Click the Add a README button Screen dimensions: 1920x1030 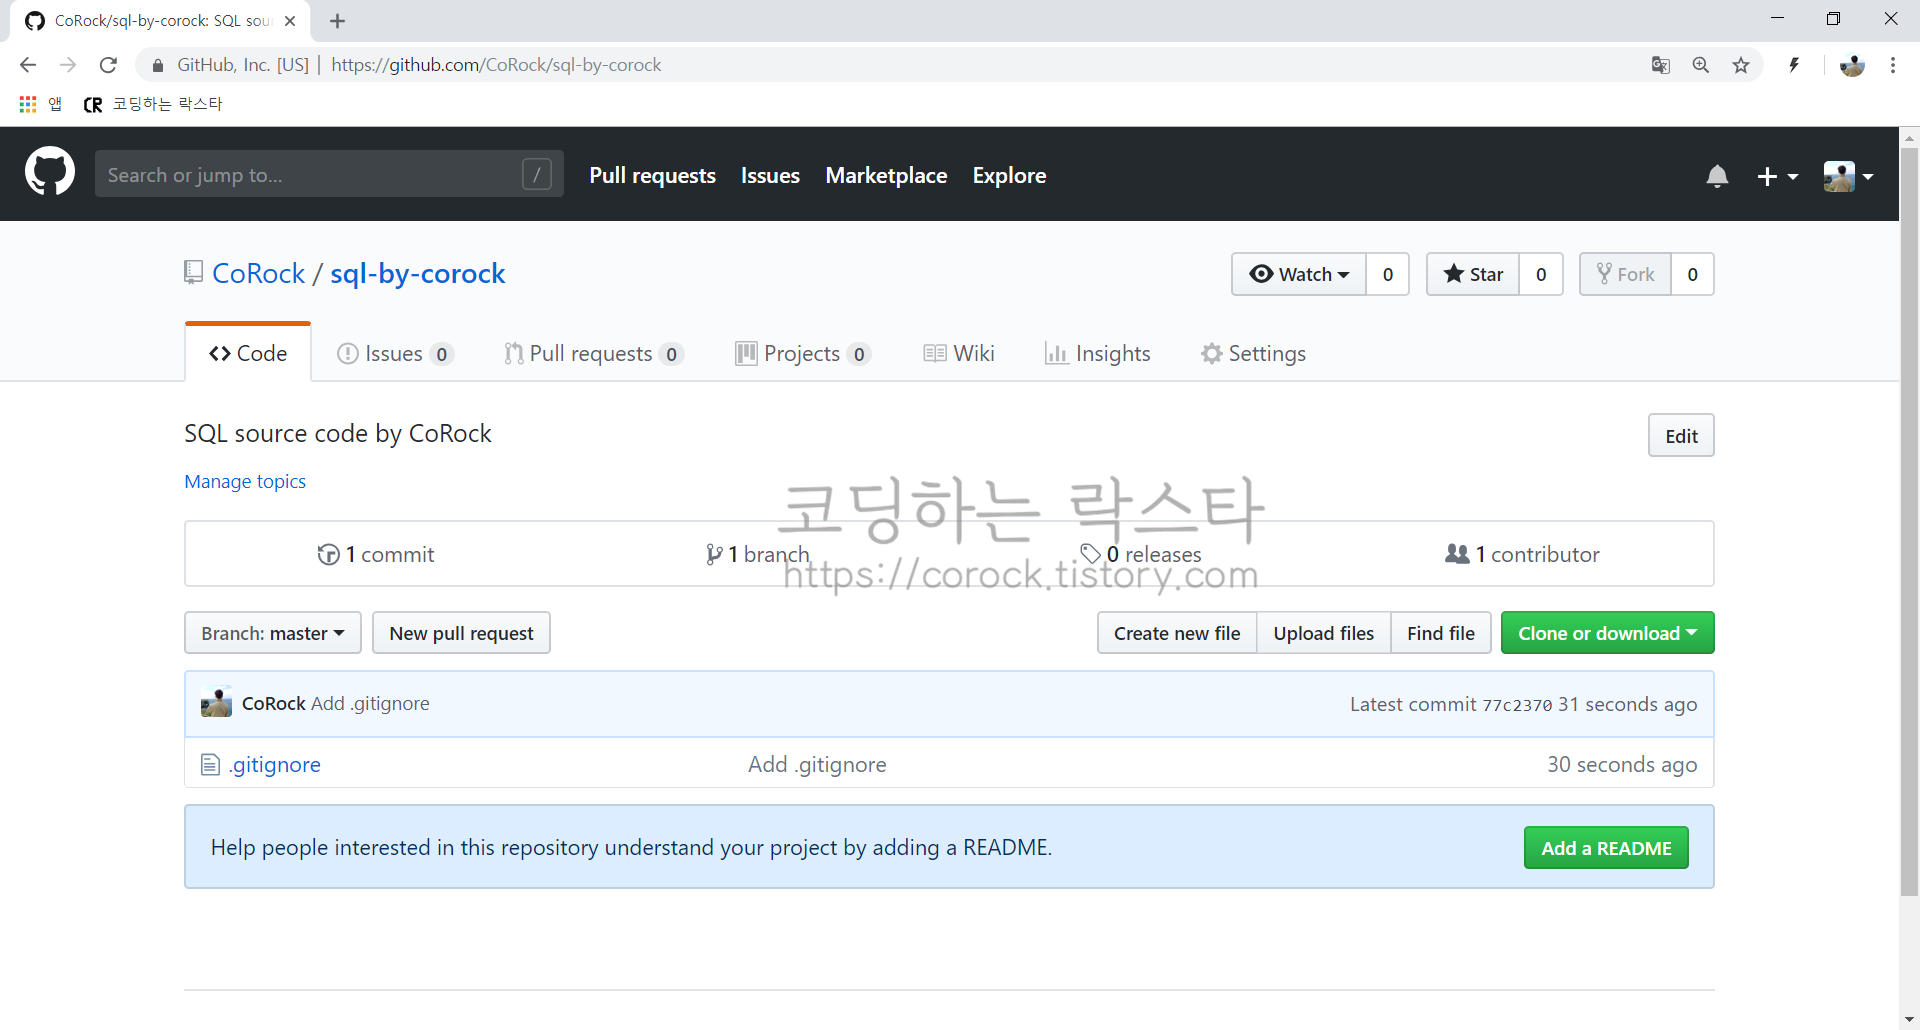point(1606,848)
